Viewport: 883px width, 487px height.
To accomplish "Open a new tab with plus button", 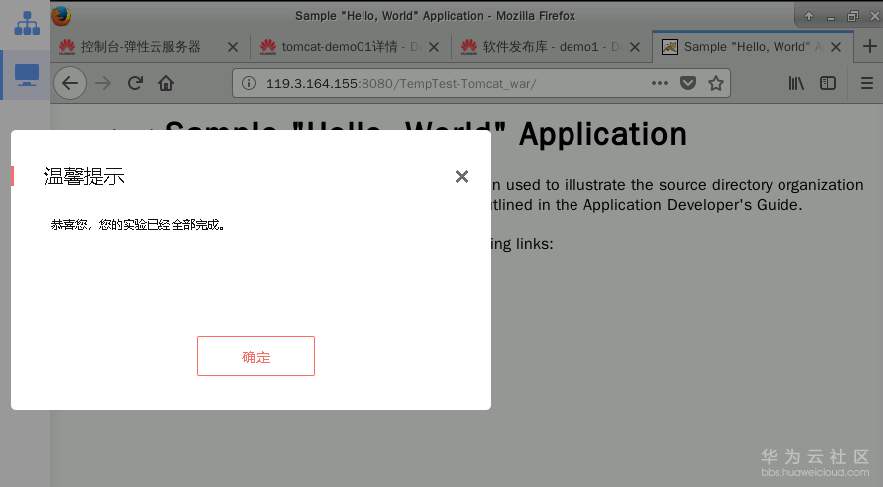I will [869, 46].
